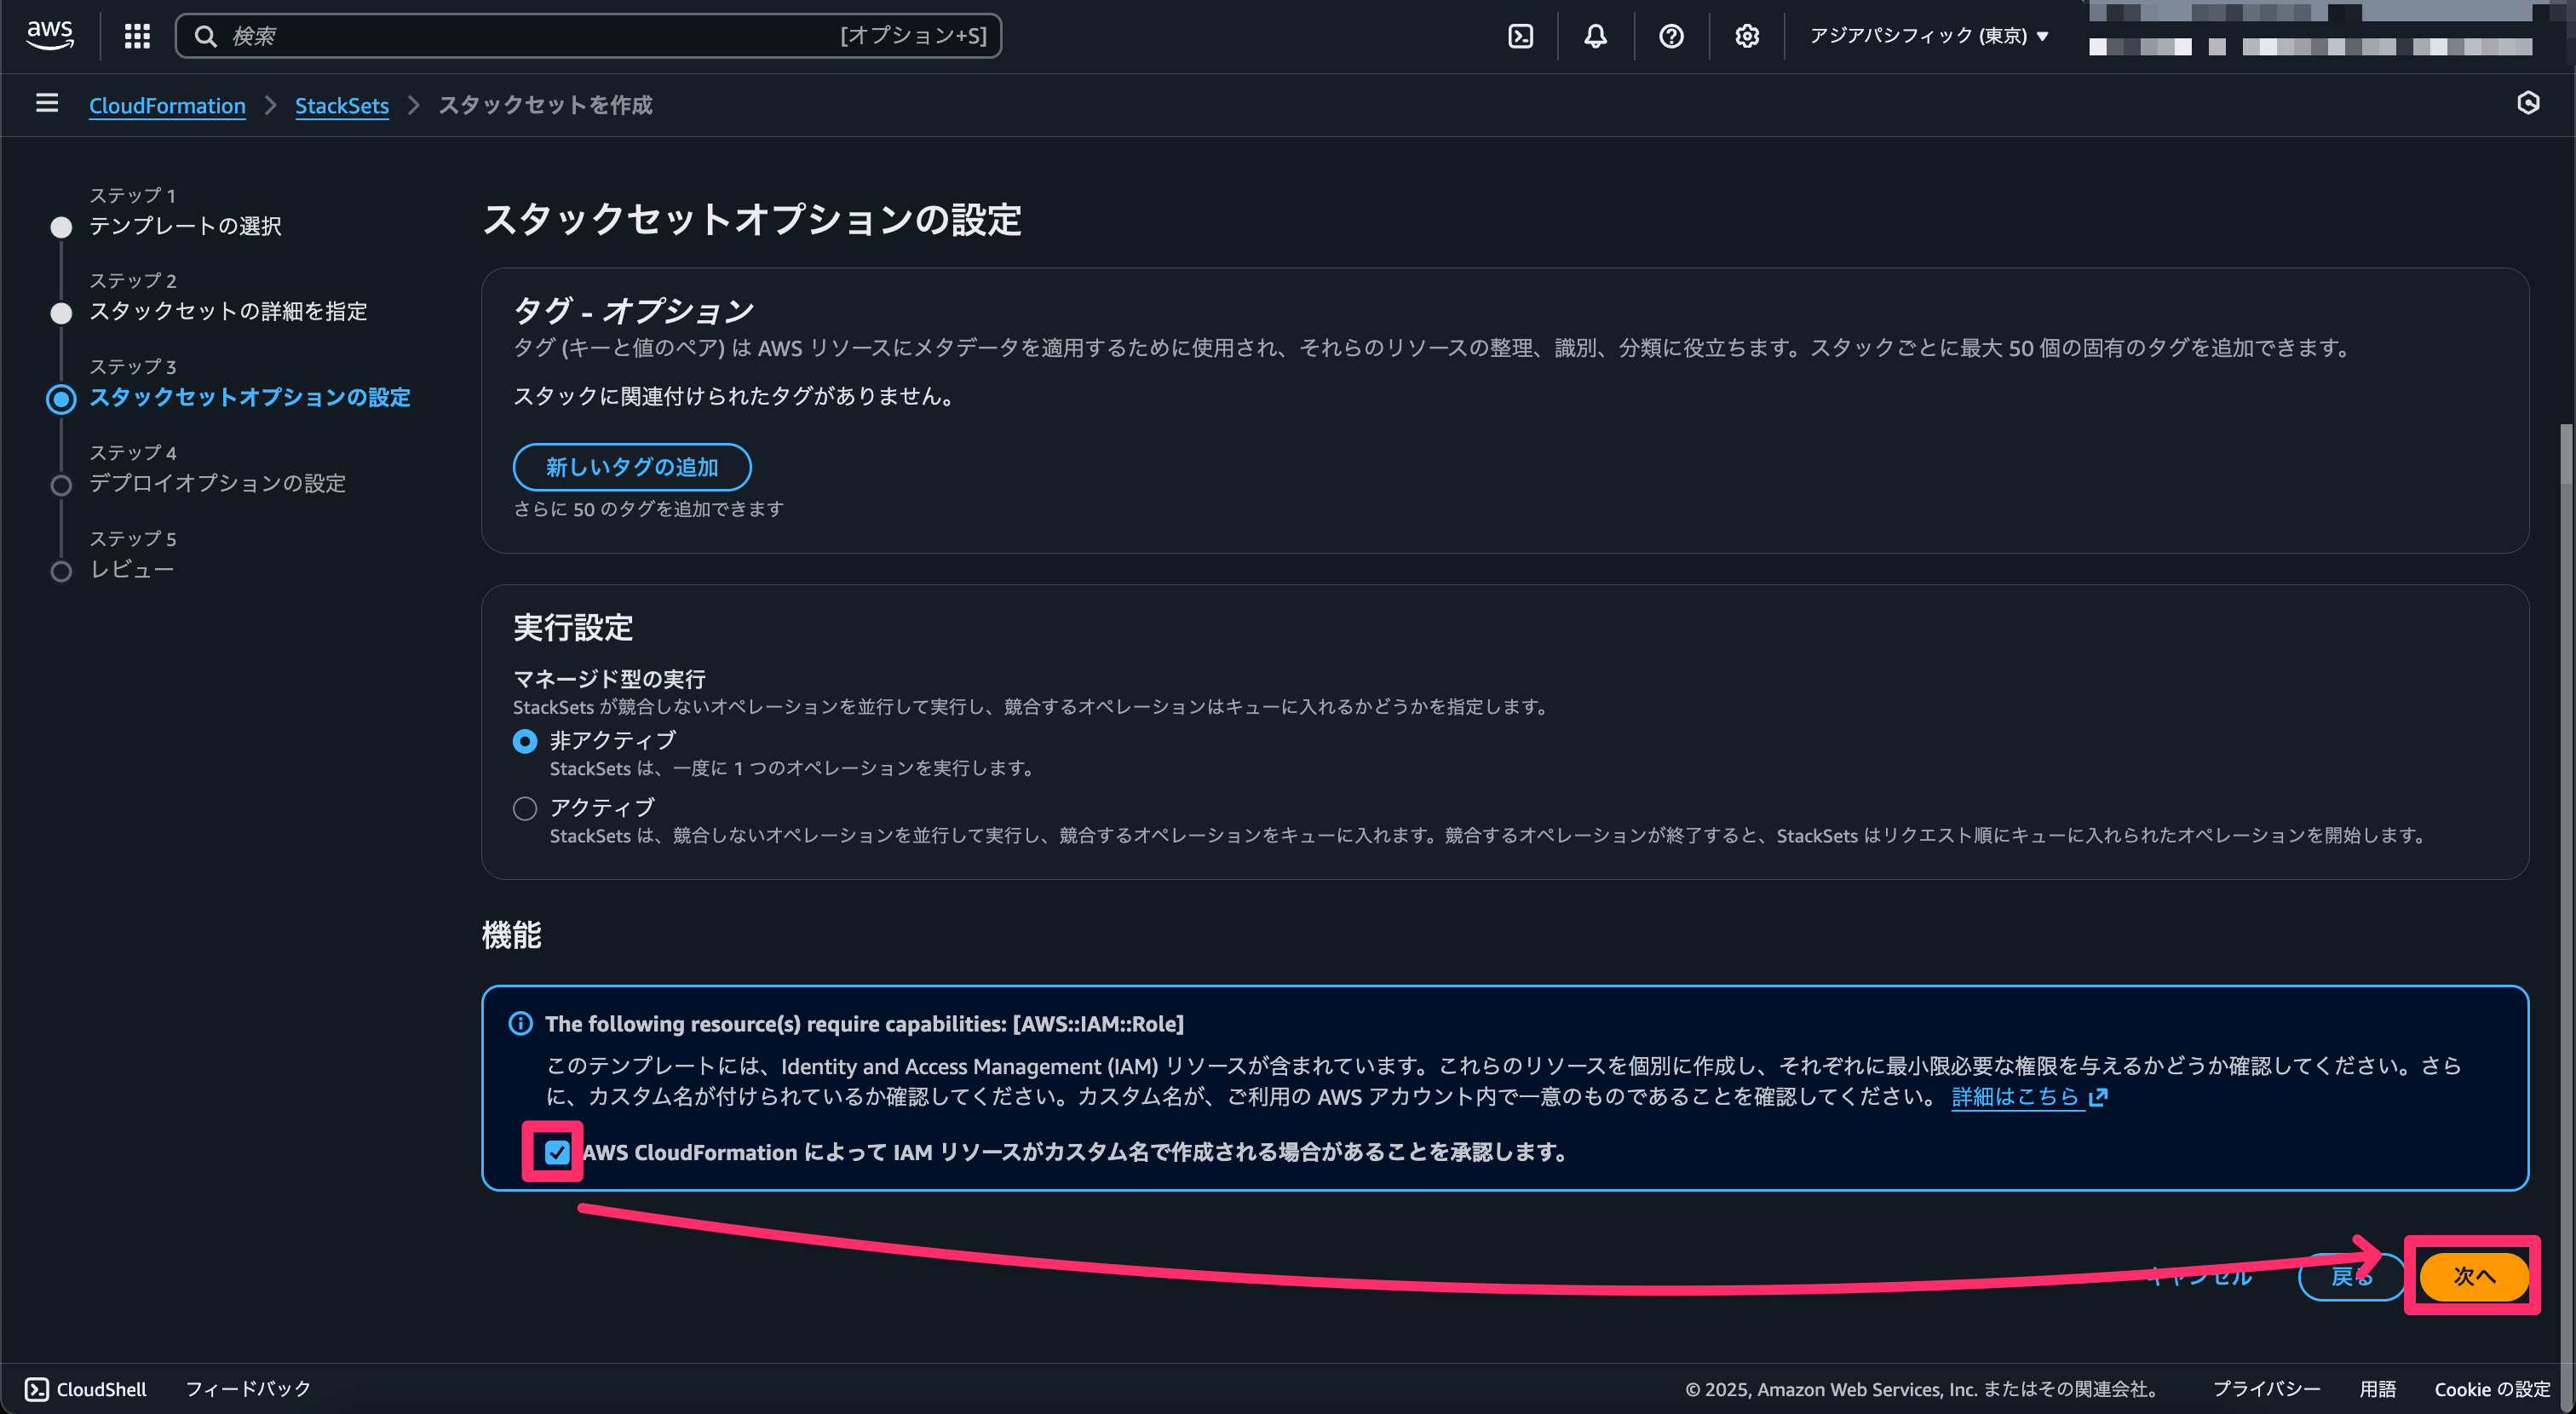Open CloudShell from the top toolbar
Viewport: 2576px width, 1414px height.
click(1521, 35)
